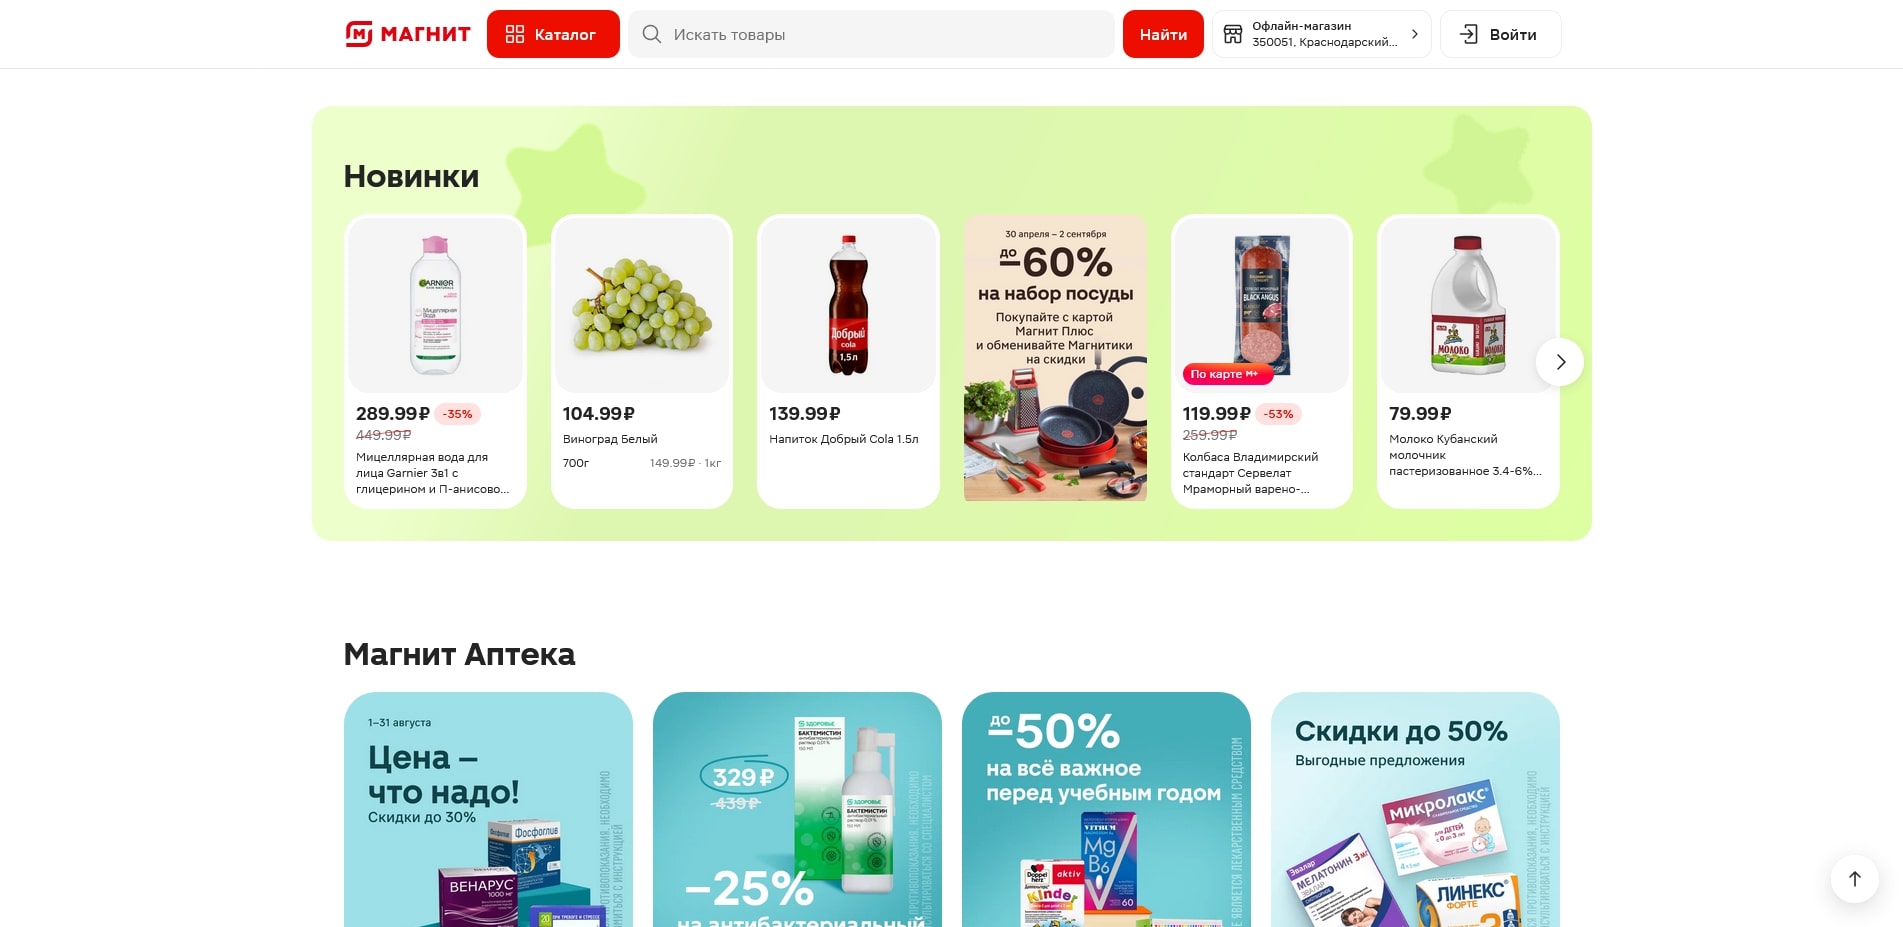Click the magnifier search icon
The height and width of the screenshot is (927, 1903).
(x=652, y=34)
